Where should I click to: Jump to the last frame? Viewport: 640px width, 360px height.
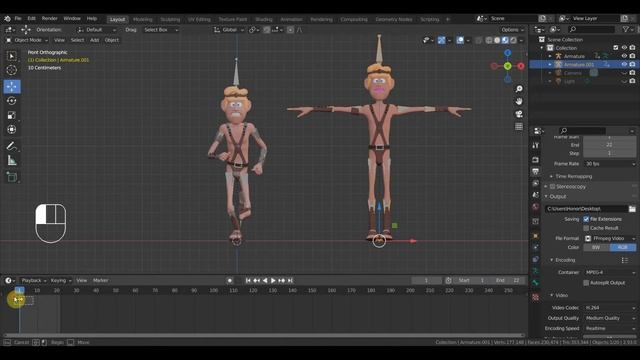pyautogui.click(x=290, y=280)
